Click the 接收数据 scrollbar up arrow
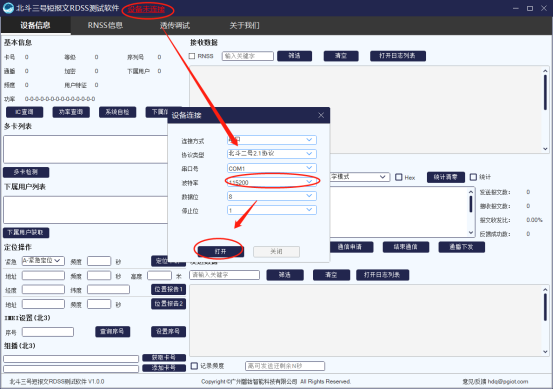Image resolution: width=553 pixels, height=389 pixels. (545, 71)
